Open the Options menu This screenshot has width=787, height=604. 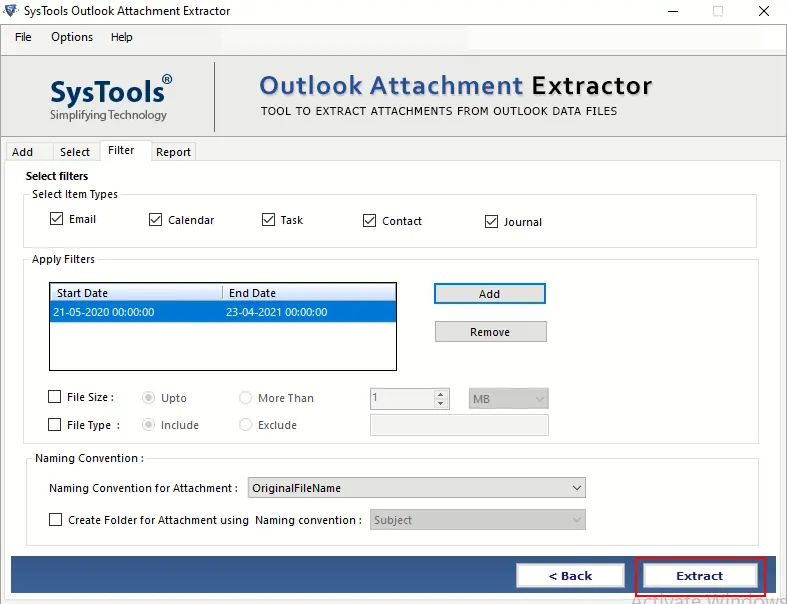72,37
